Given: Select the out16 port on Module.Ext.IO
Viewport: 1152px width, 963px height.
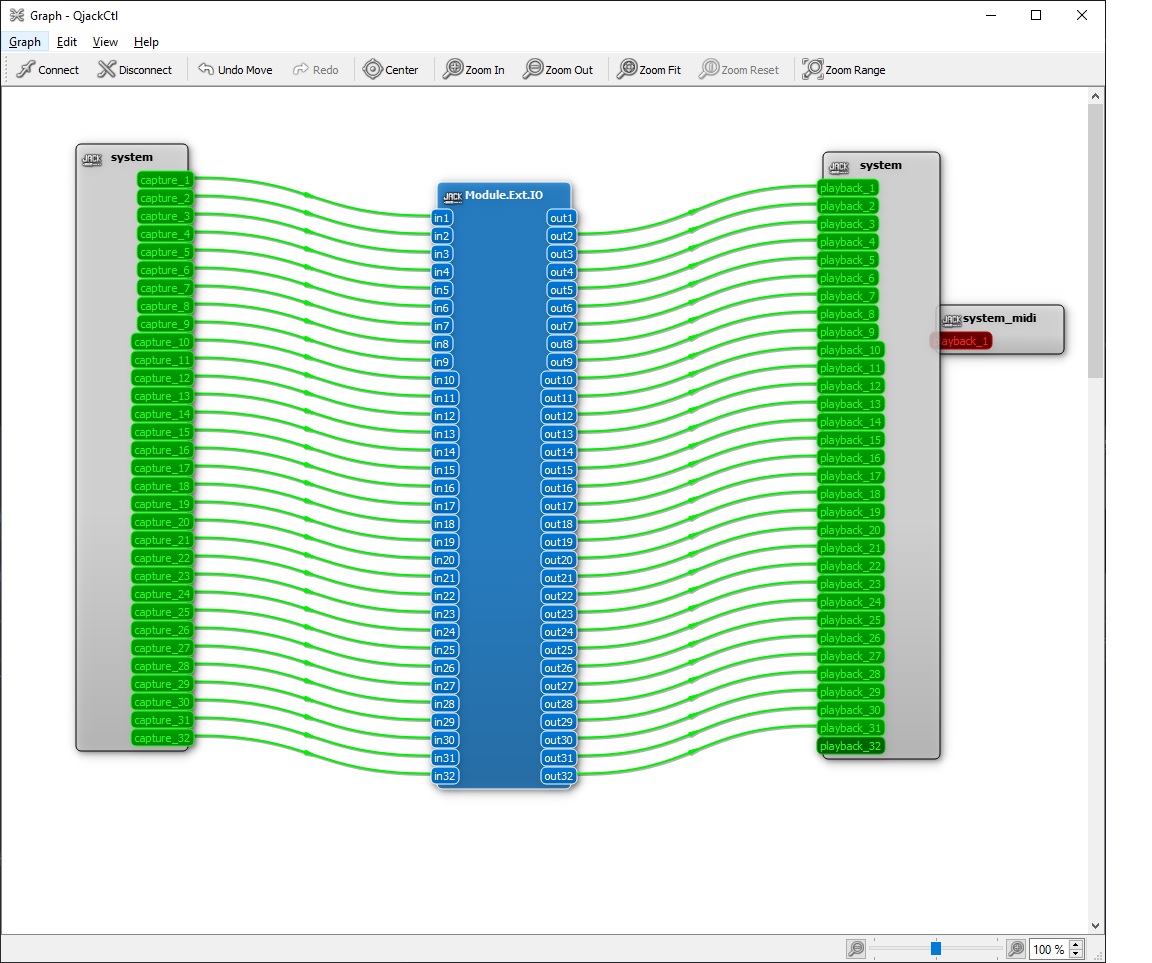Looking at the screenshot, I should pyautogui.click(x=558, y=488).
